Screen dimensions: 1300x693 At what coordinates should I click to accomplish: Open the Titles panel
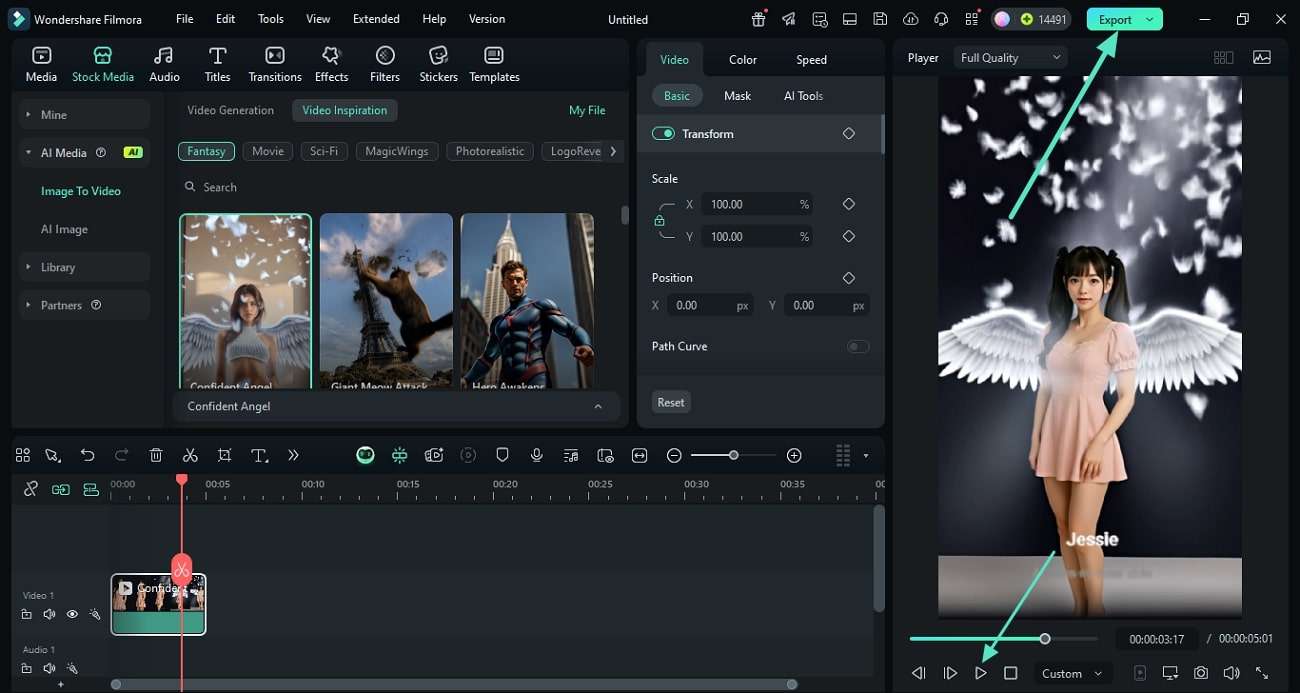(x=217, y=64)
